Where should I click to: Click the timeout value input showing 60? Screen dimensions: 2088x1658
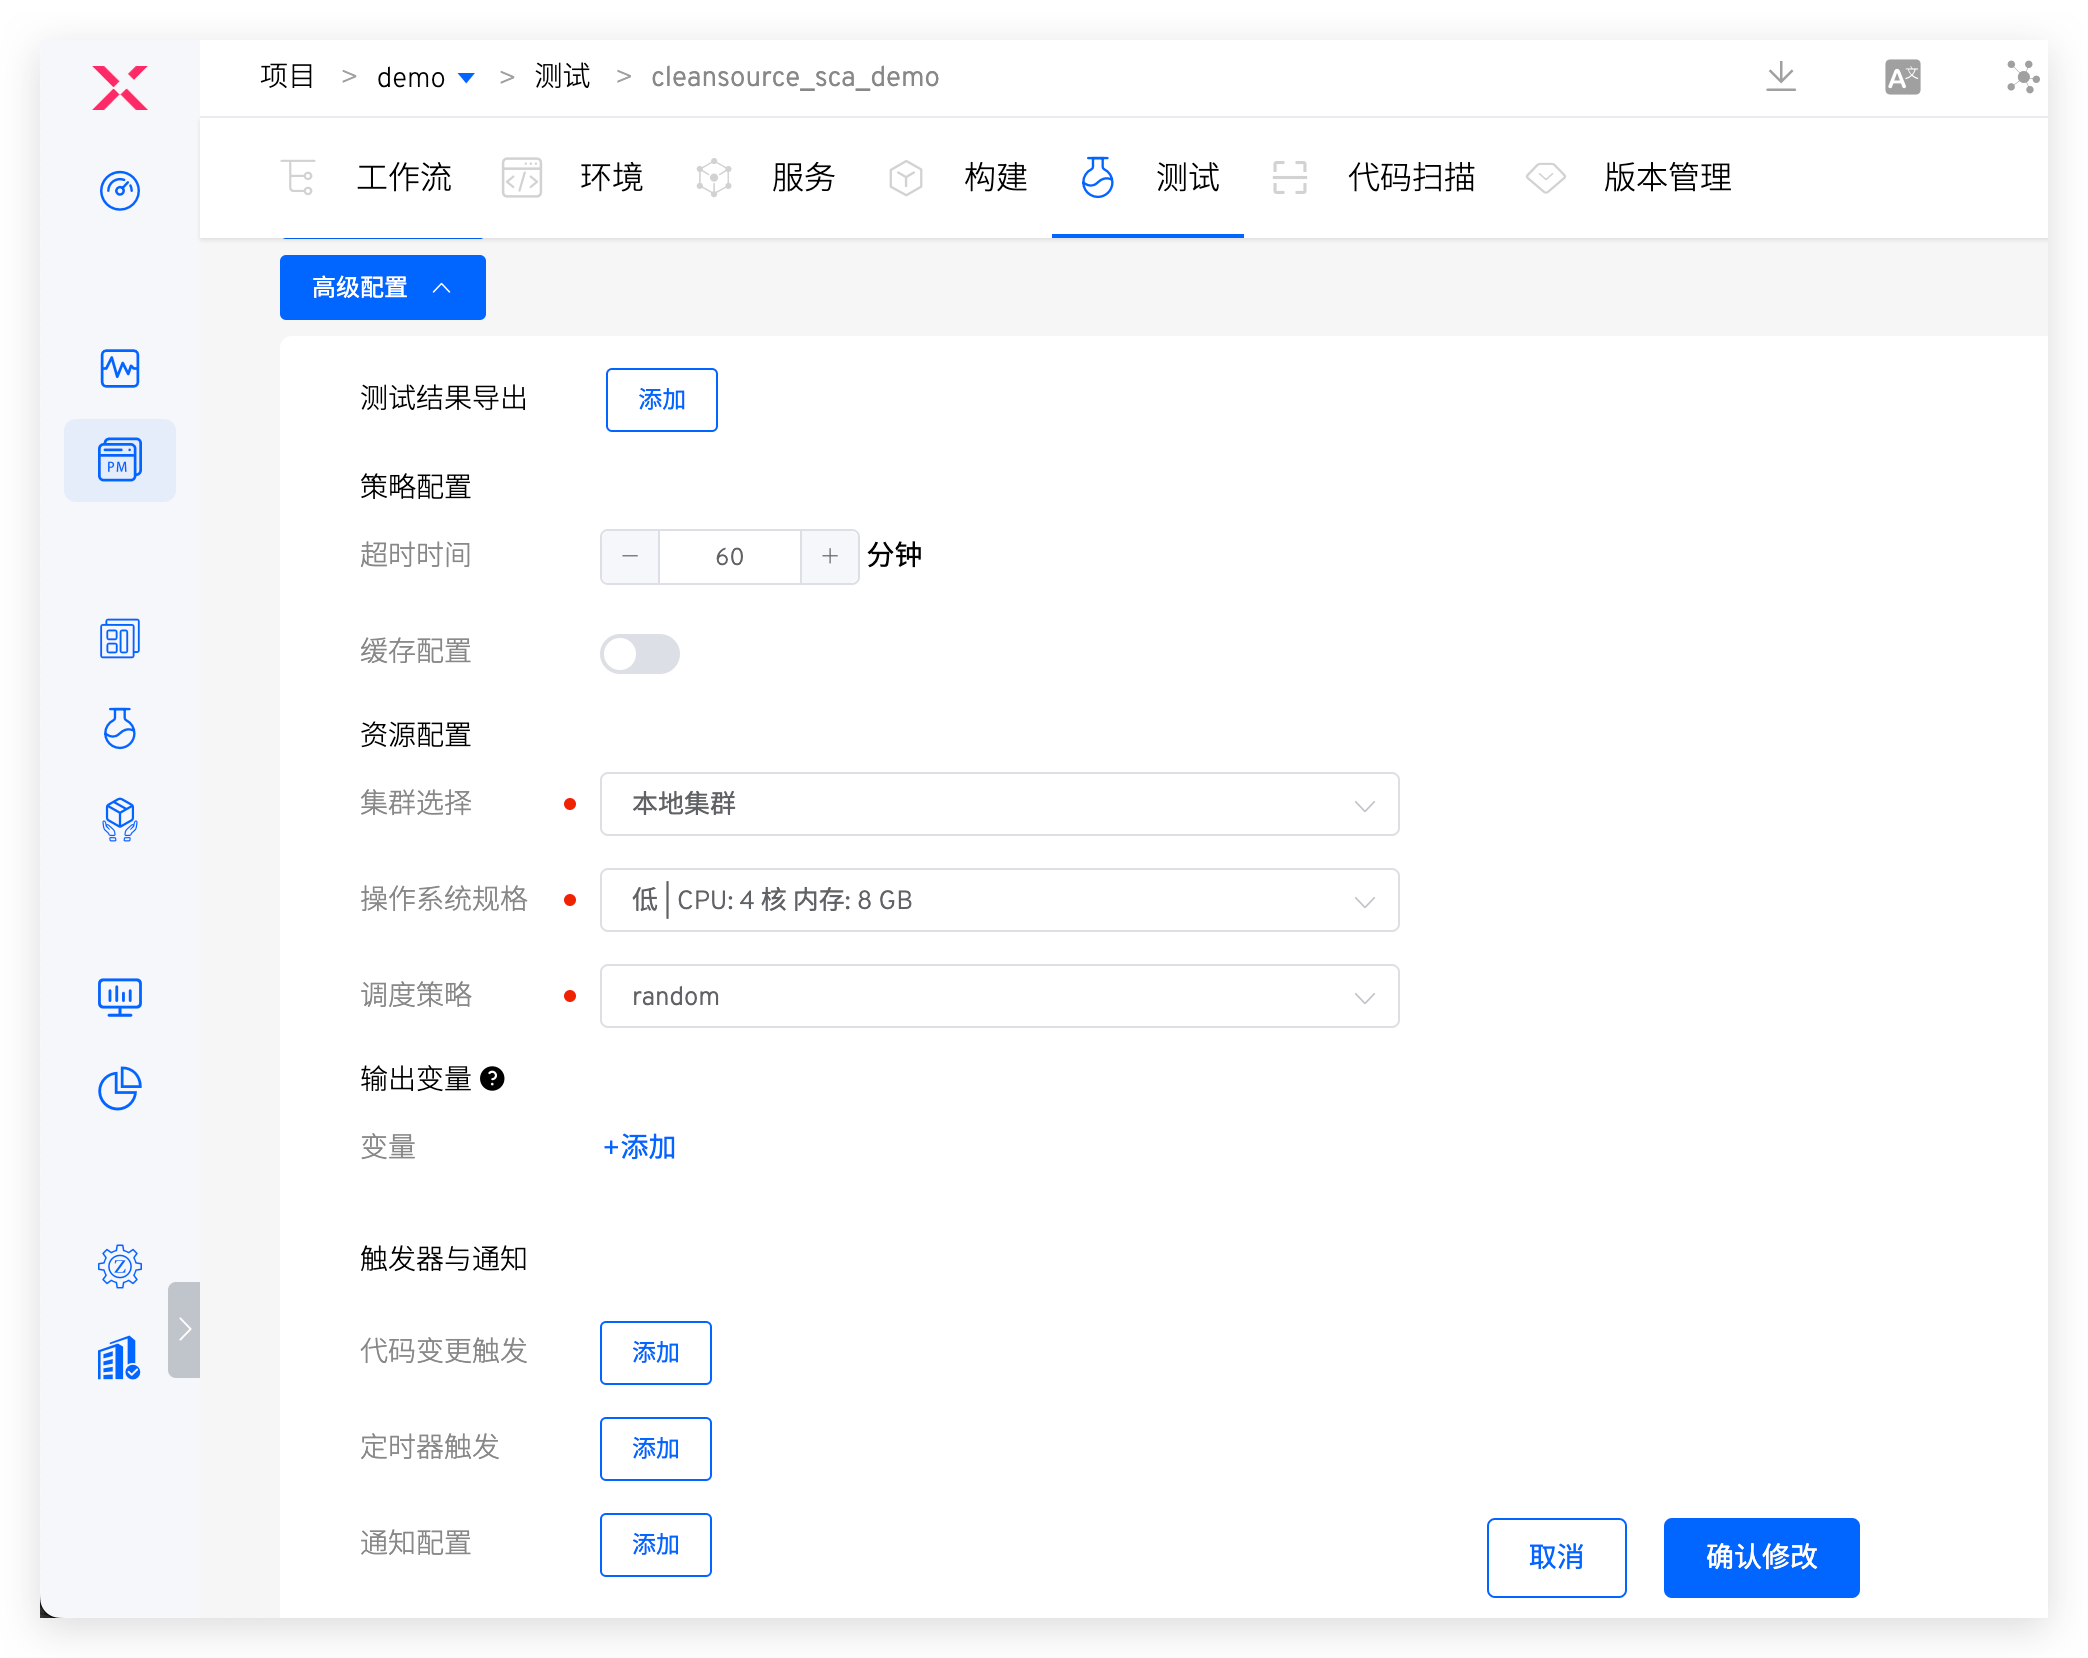click(729, 557)
